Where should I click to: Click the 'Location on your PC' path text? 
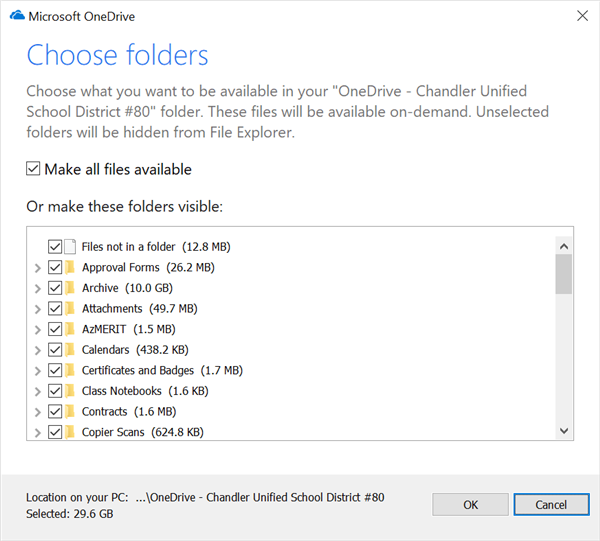tap(205, 497)
